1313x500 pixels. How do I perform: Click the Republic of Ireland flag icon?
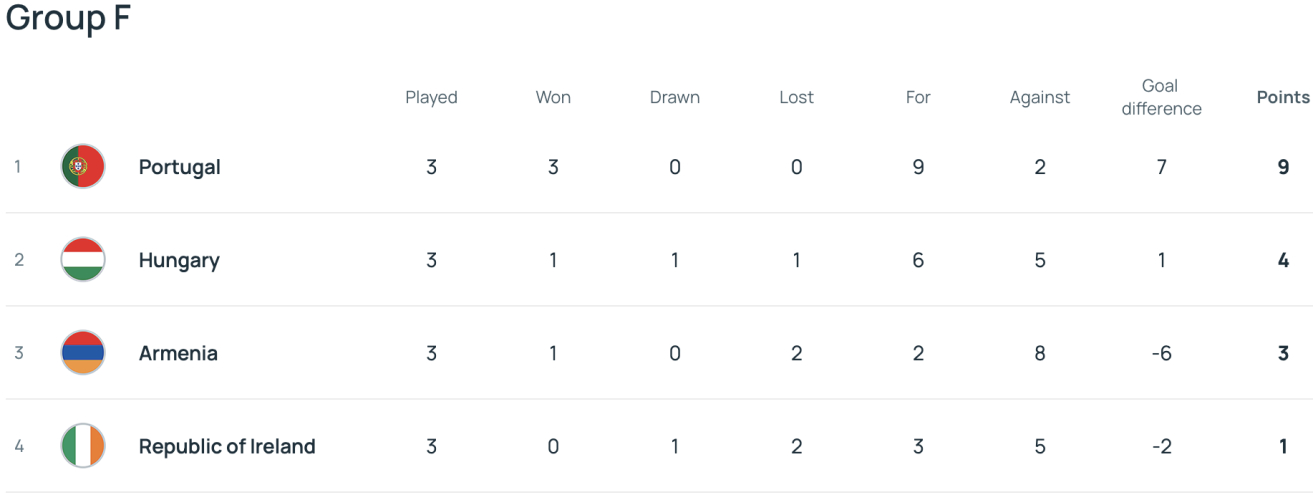coord(83,446)
